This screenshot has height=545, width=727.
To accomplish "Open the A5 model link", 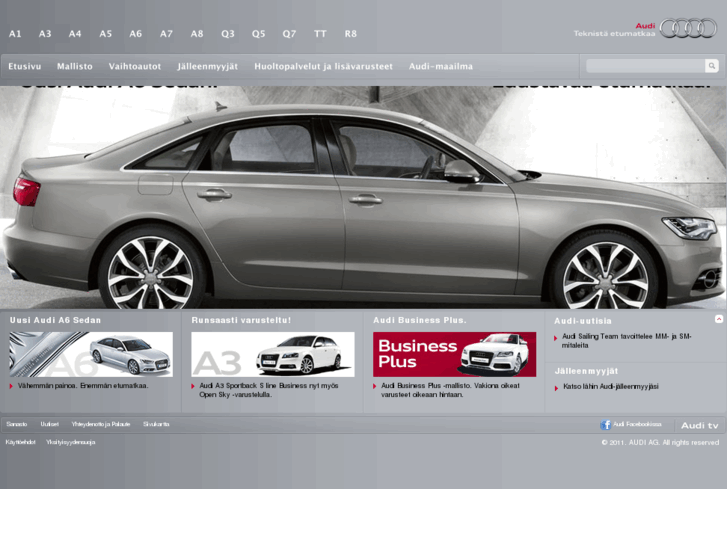I will [x=105, y=34].
